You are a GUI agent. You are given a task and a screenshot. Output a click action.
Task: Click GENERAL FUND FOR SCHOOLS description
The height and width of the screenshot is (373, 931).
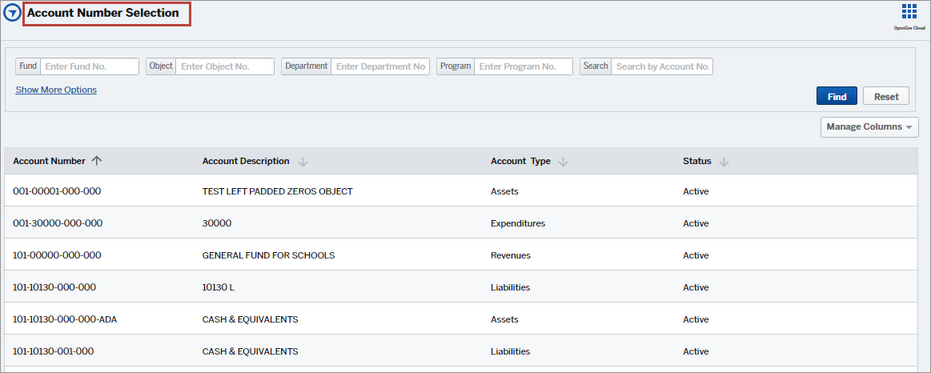click(x=268, y=255)
